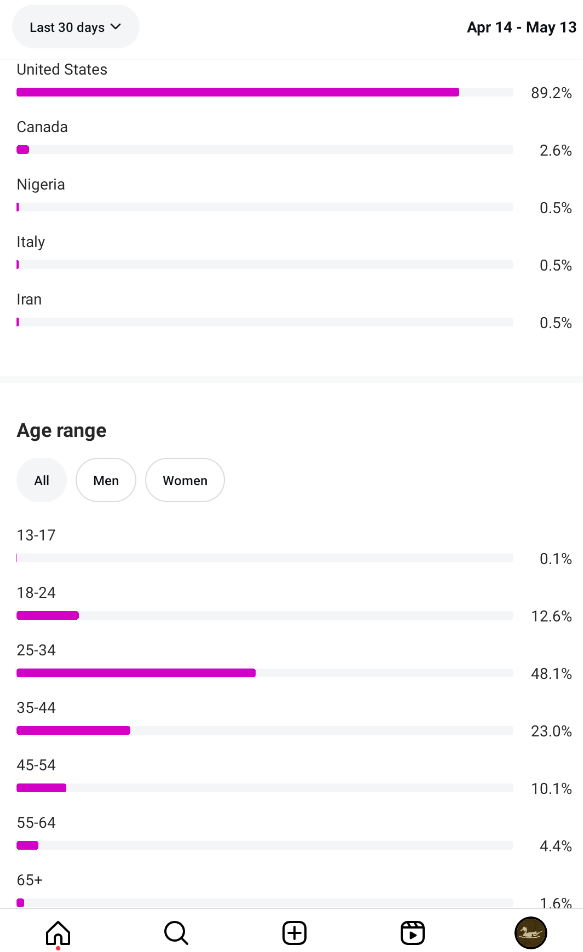The image size is (583, 952).
Task: Select the Women age range filter
Action: pyautogui.click(x=185, y=480)
